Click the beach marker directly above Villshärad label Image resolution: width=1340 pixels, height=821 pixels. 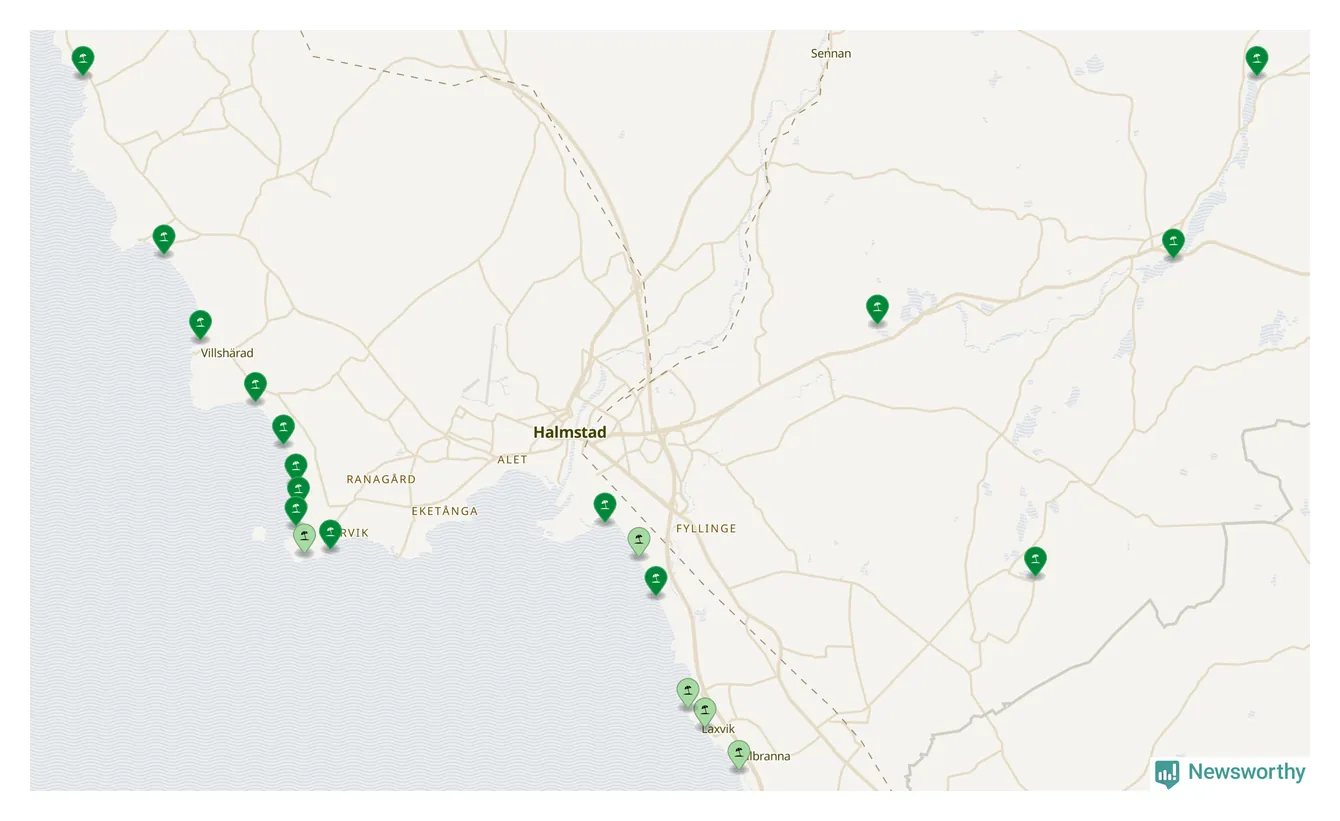click(200, 324)
